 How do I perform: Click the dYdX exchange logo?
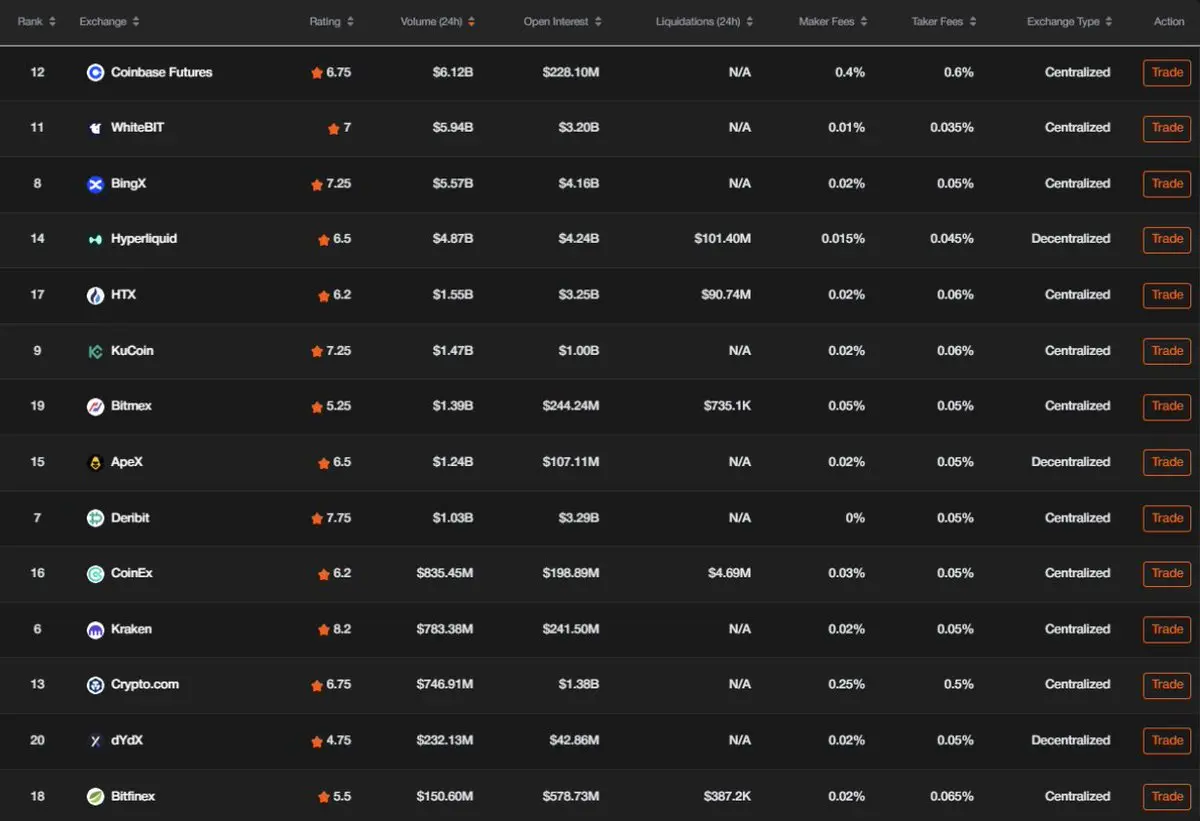point(95,741)
